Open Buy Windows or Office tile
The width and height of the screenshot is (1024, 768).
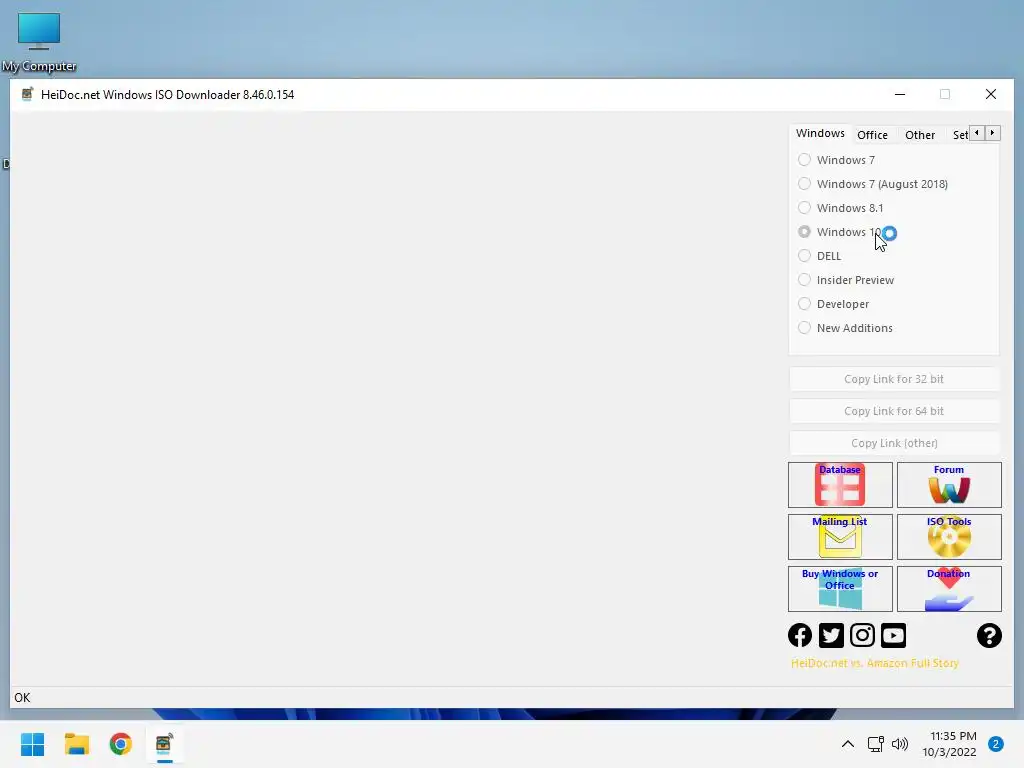[840, 588]
